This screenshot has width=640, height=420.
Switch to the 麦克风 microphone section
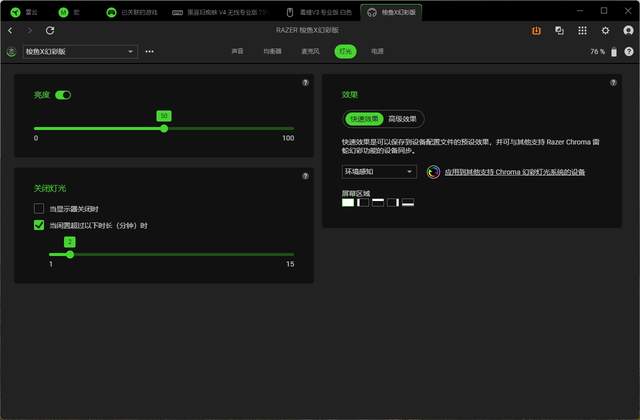click(310, 51)
